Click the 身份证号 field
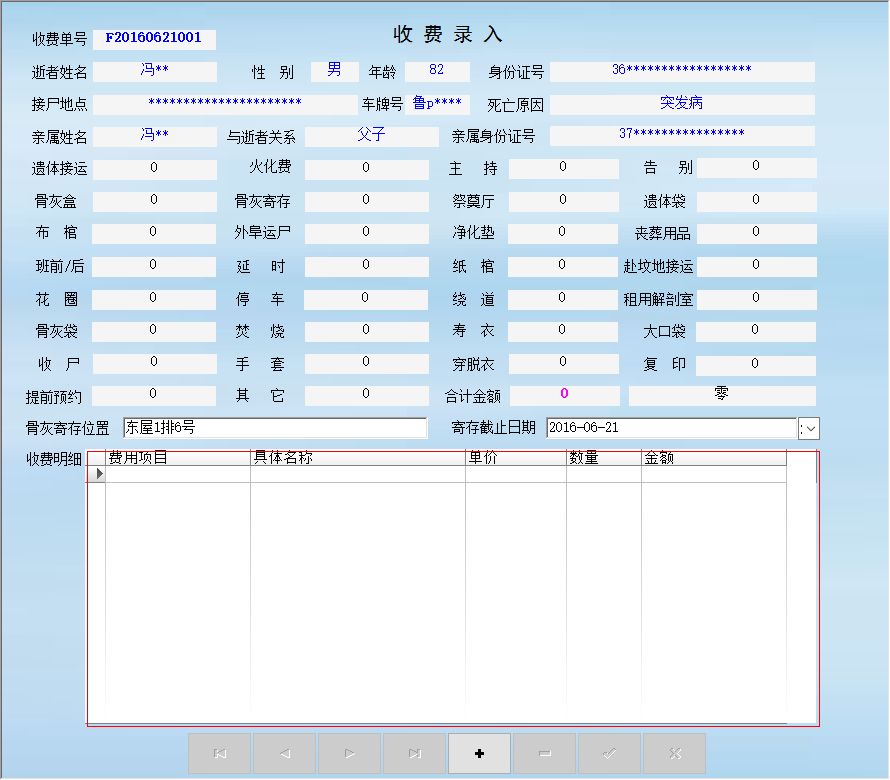The width and height of the screenshot is (890, 780). pyautogui.click(x=682, y=71)
